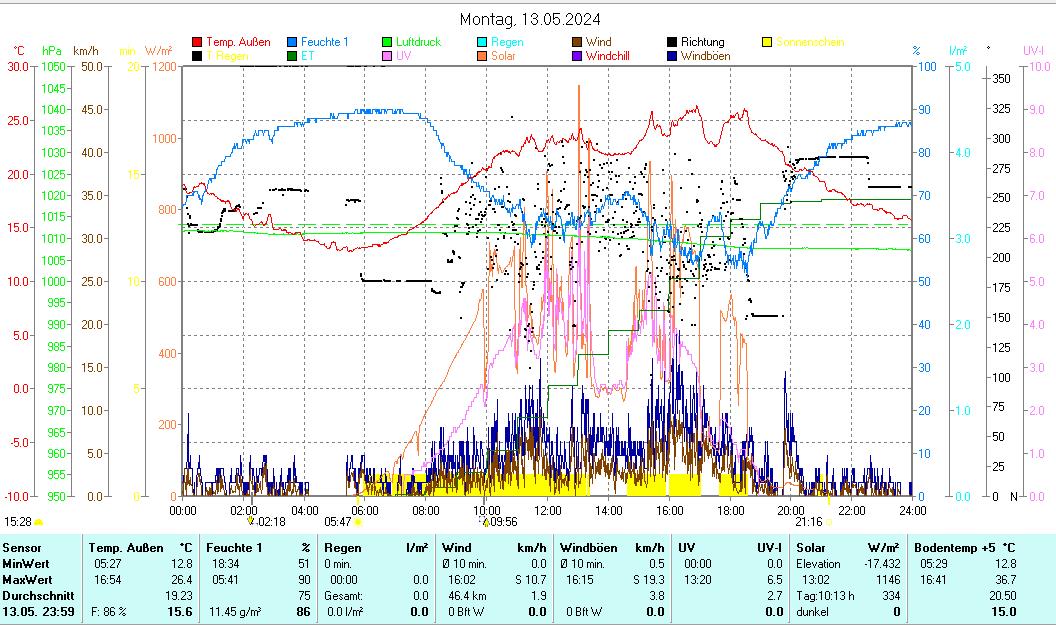Select the brown Wind legend swatch
1056x625 pixels.
577,42
